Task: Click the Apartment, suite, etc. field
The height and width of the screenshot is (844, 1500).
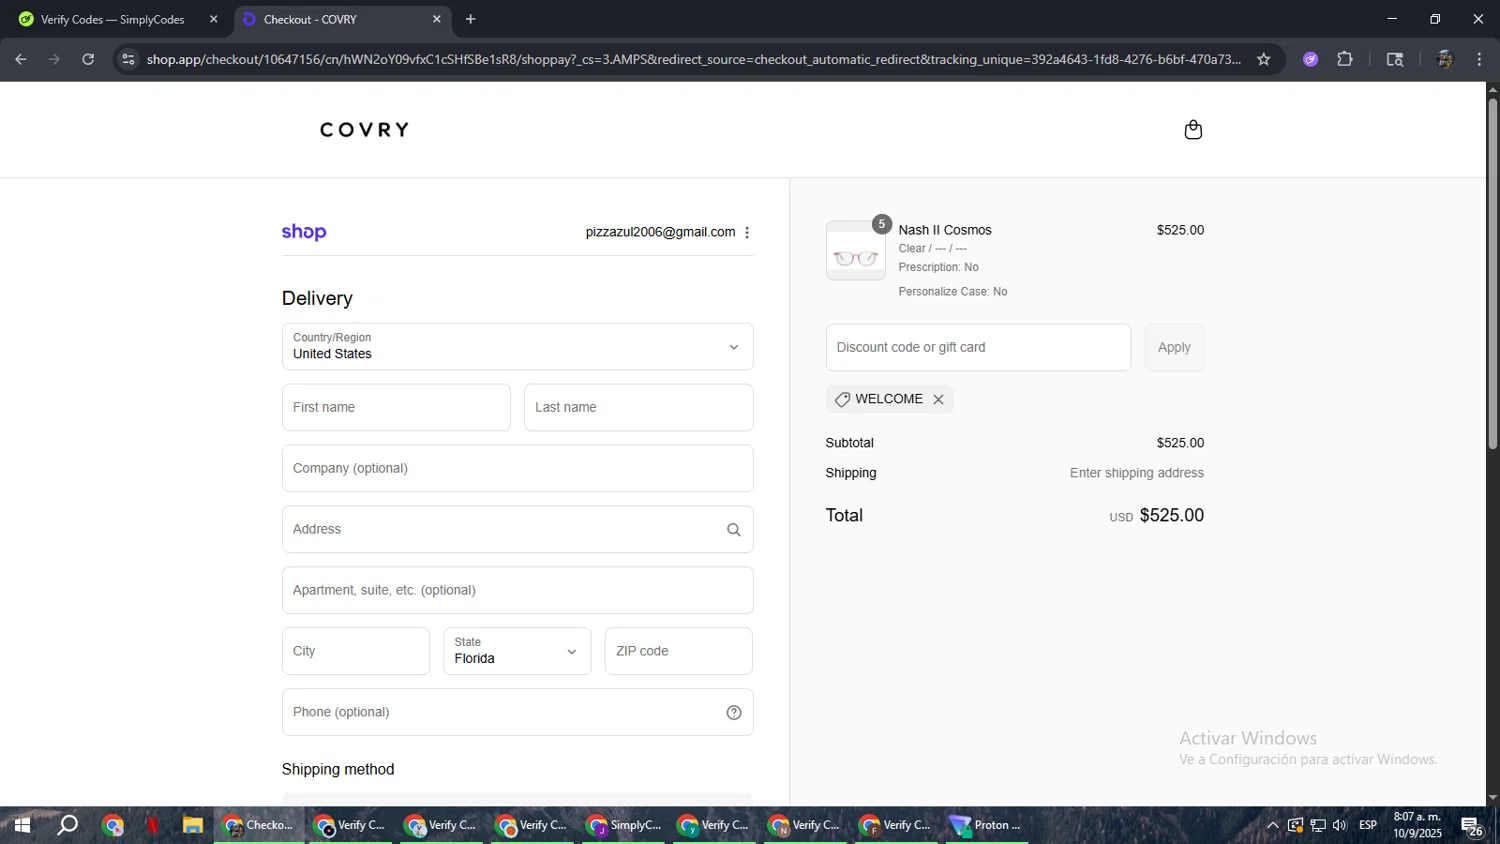Action: (x=517, y=591)
